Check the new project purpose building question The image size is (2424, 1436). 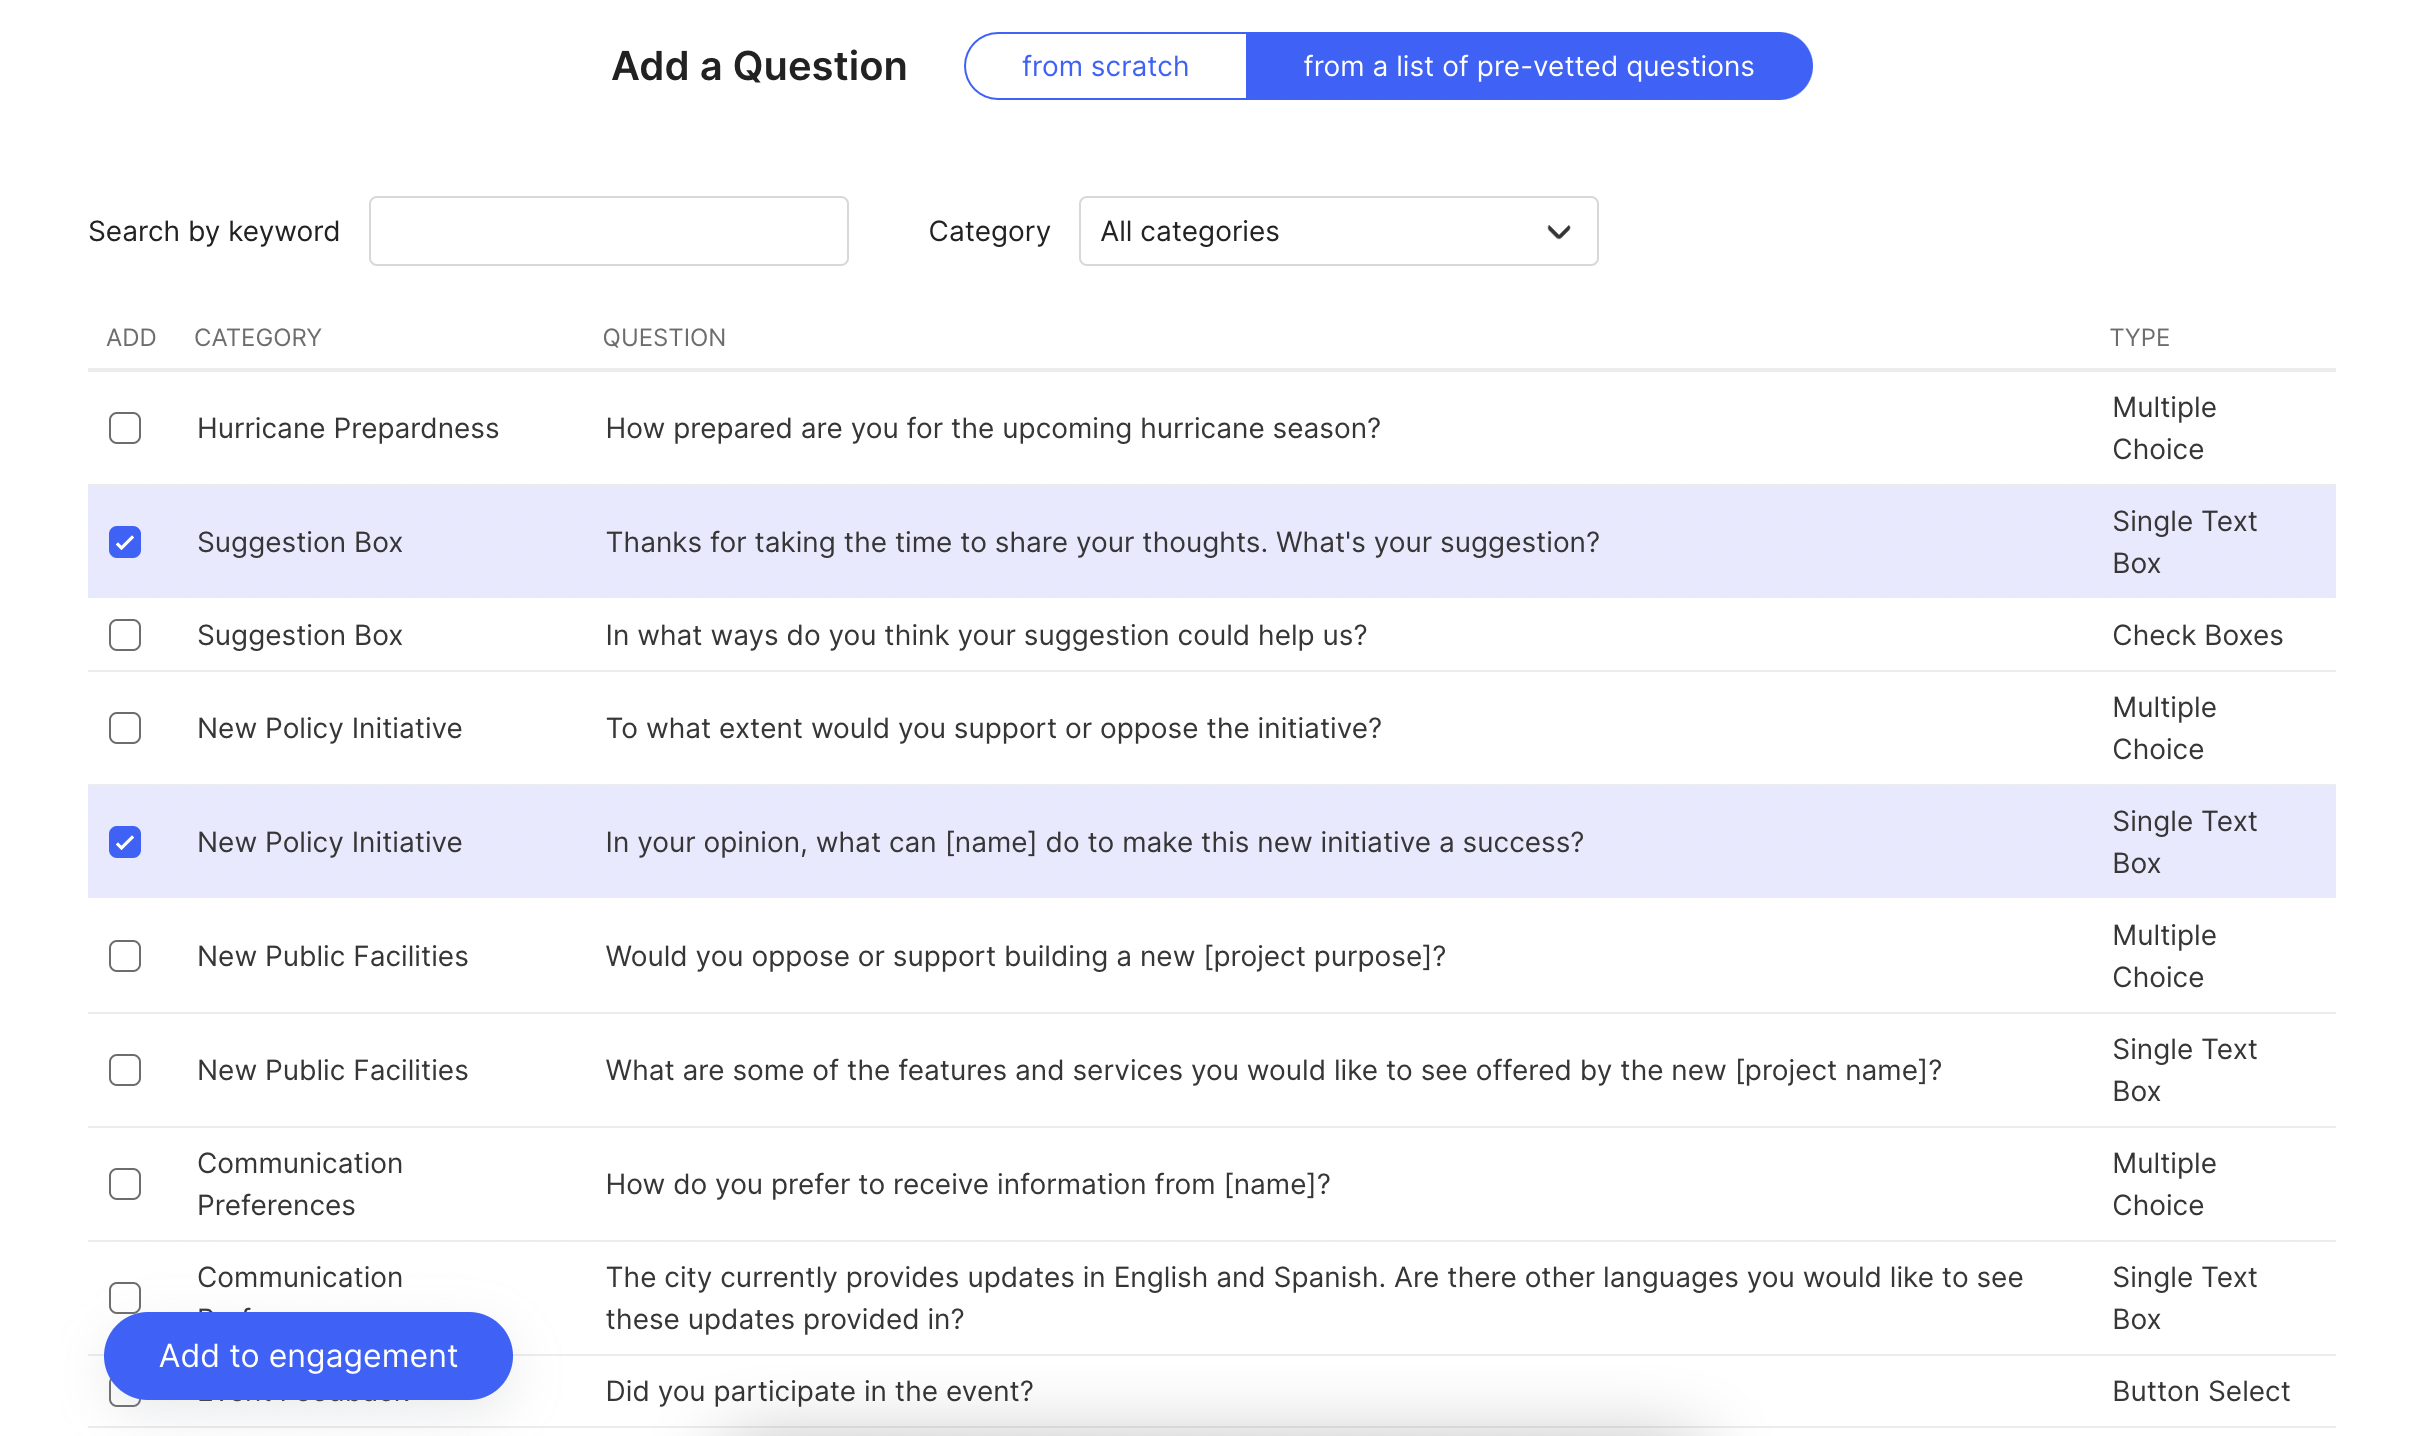coord(125,956)
